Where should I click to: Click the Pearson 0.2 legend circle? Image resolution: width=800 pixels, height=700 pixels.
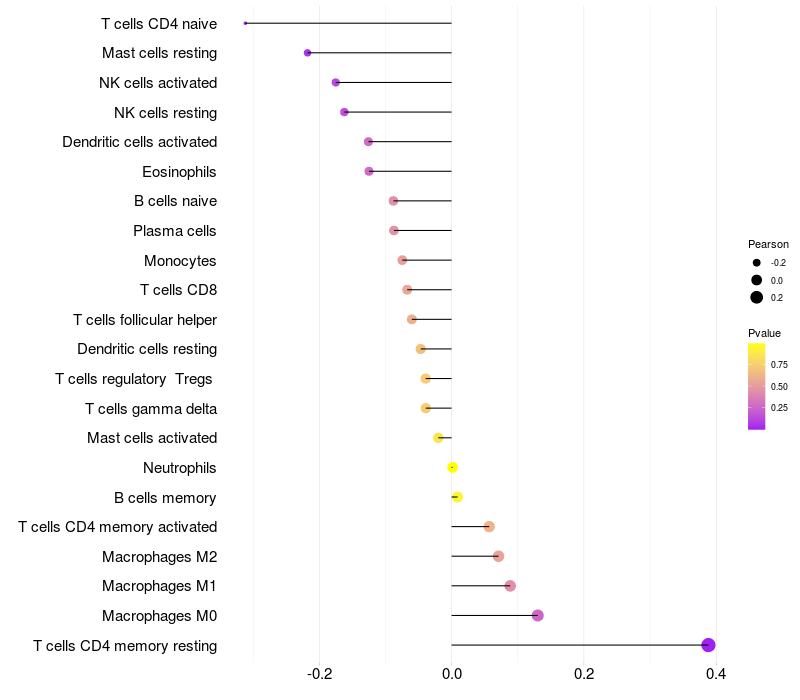point(756,297)
